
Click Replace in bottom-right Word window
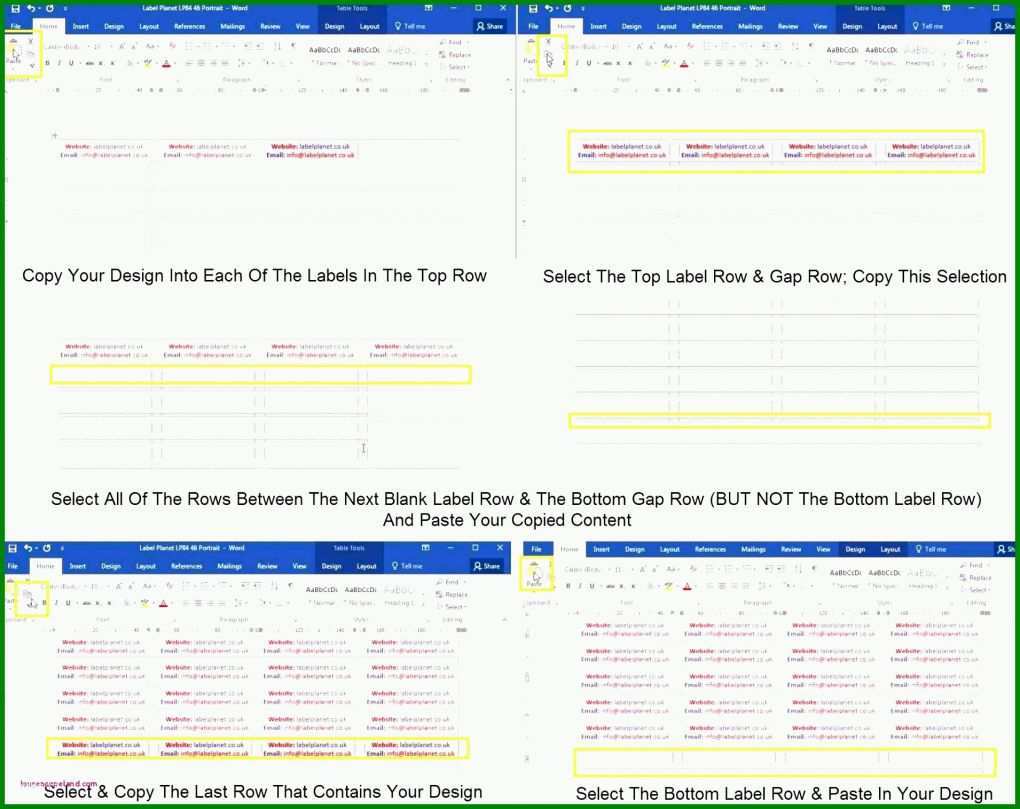(976, 577)
